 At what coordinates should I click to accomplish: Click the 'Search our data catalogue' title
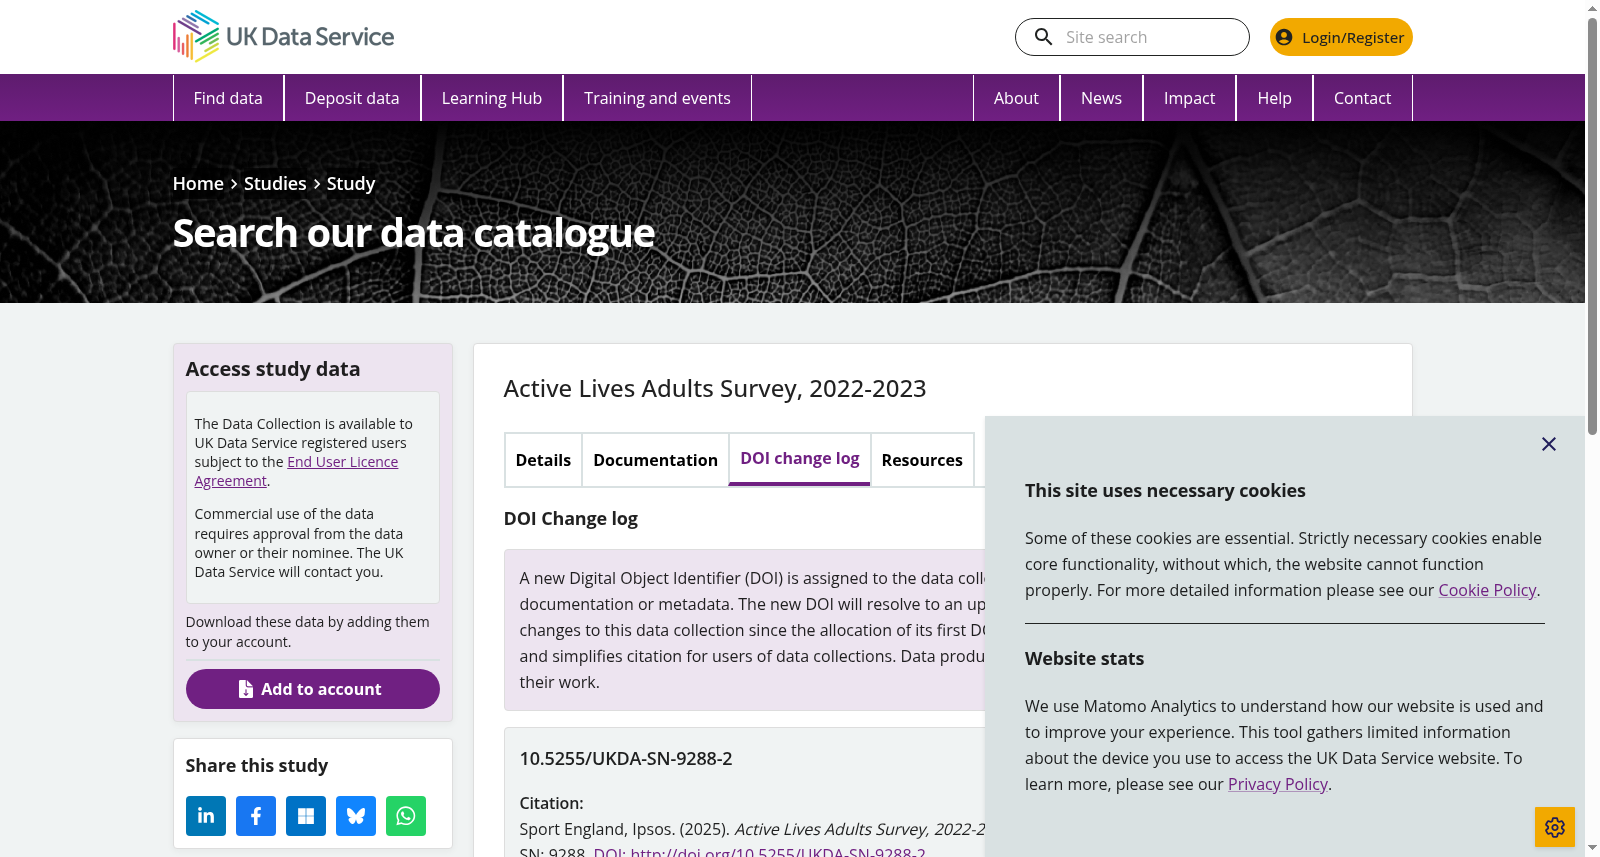click(414, 233)
